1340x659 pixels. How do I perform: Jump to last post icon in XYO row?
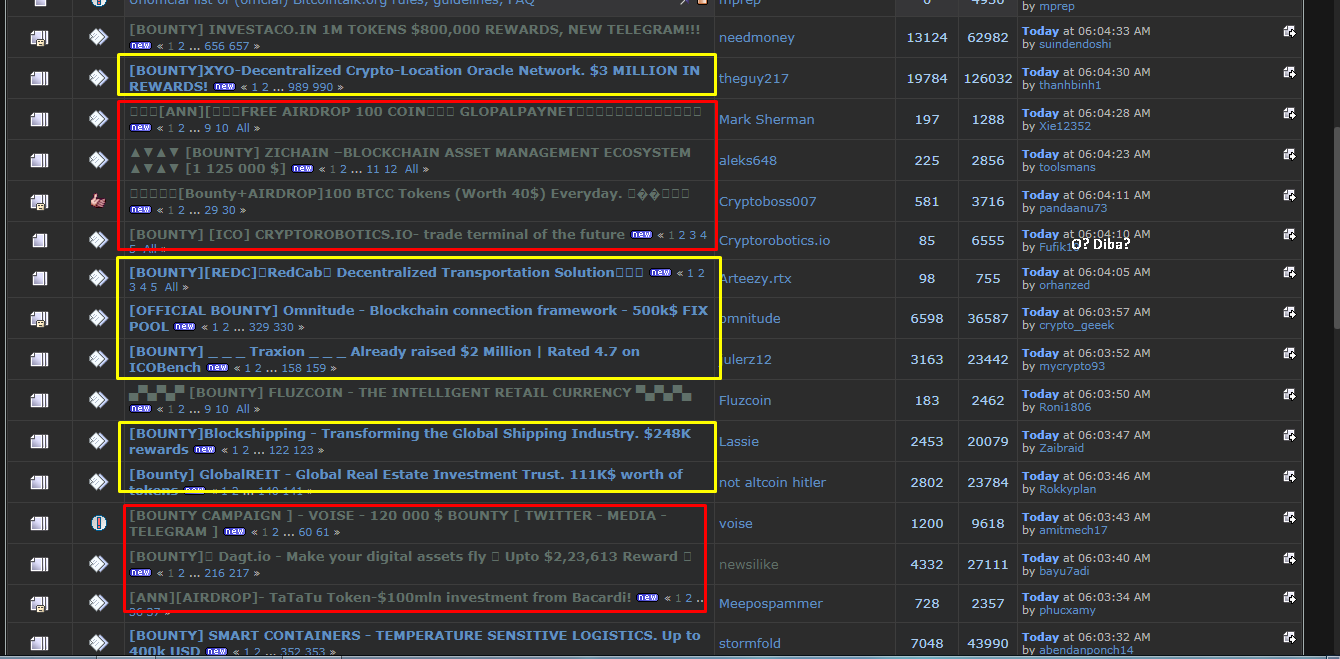tap(1290, 73)
